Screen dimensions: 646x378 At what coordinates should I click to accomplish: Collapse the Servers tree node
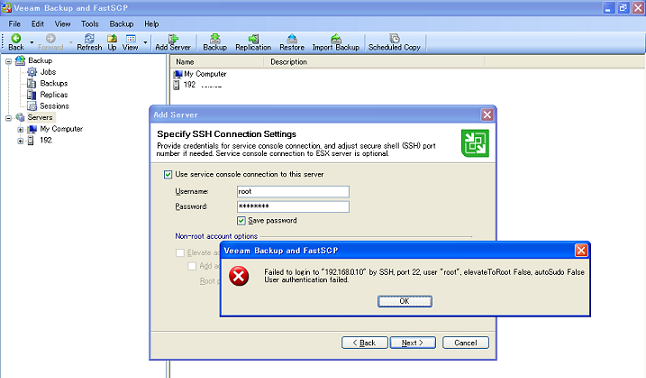pyautogui.click(x=8, y=118)
